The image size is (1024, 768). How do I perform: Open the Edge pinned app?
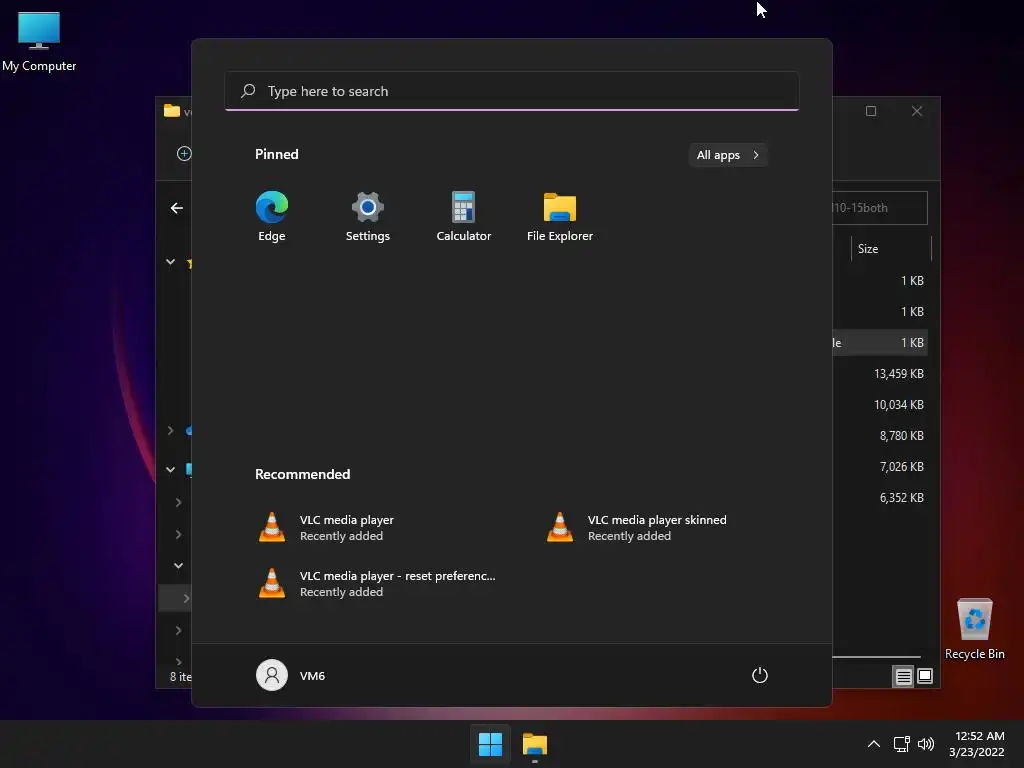[x=272, y=217]
